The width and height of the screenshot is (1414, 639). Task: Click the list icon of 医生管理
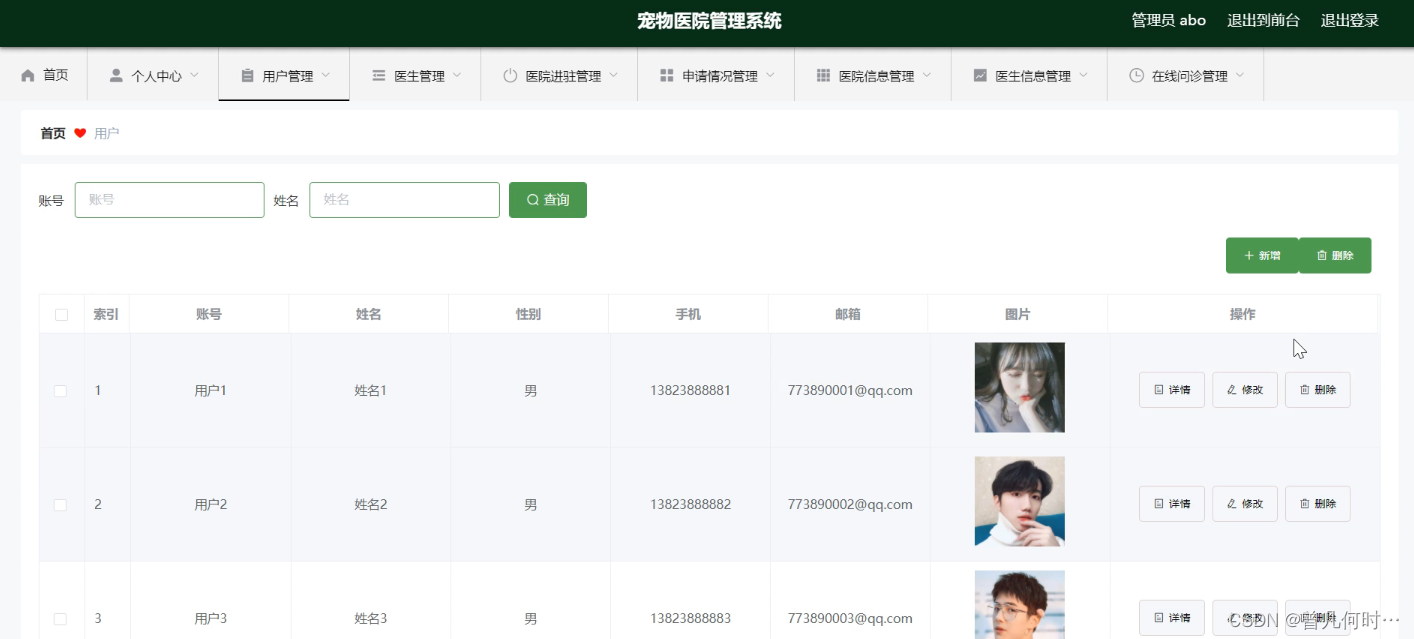[x=379, y=75]
